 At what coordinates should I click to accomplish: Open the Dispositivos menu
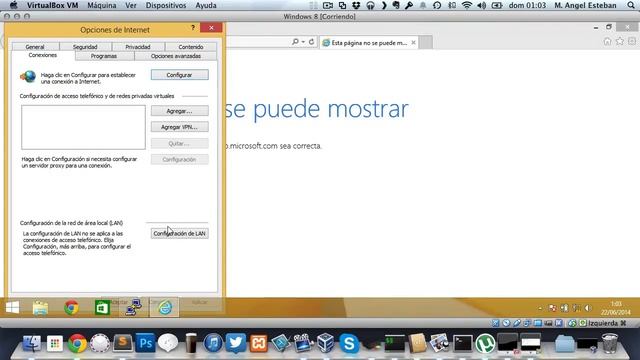(x=166, y=5)
